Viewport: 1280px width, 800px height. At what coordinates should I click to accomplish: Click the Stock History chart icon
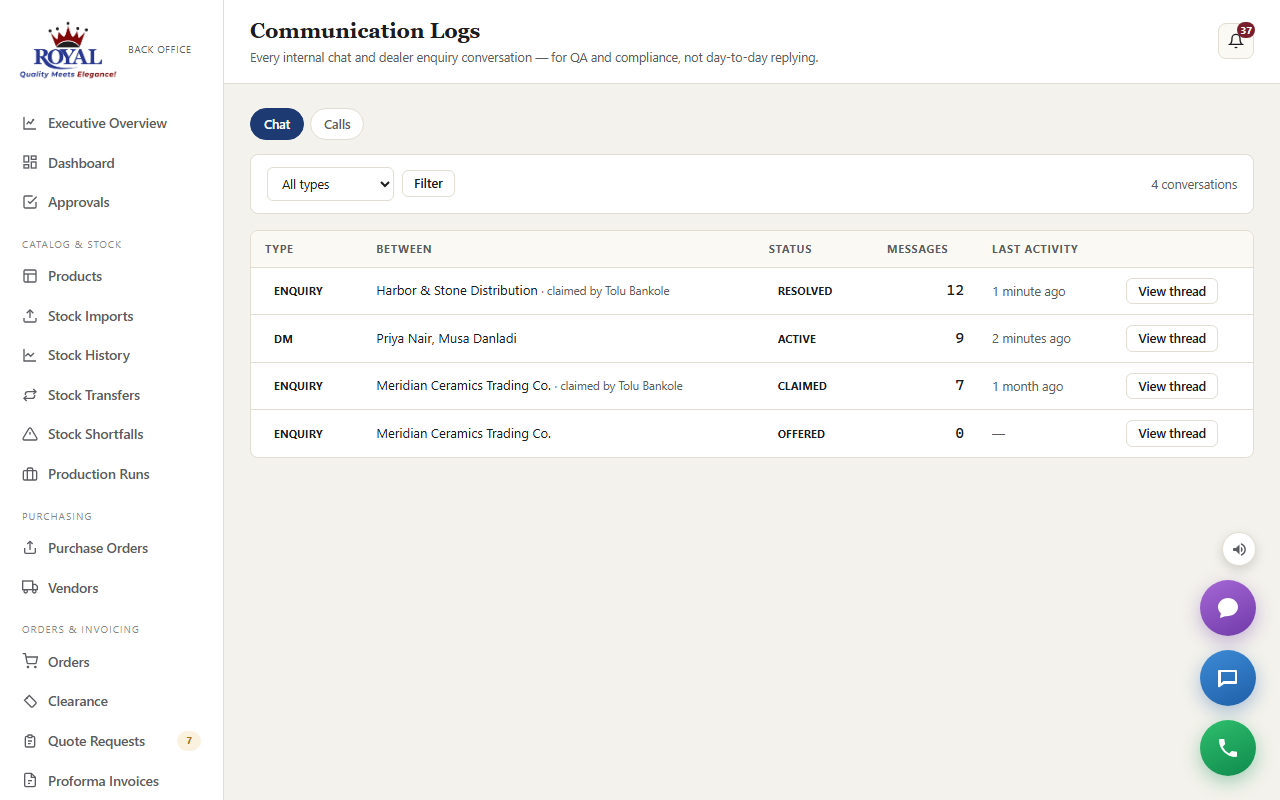coord(30,355)
